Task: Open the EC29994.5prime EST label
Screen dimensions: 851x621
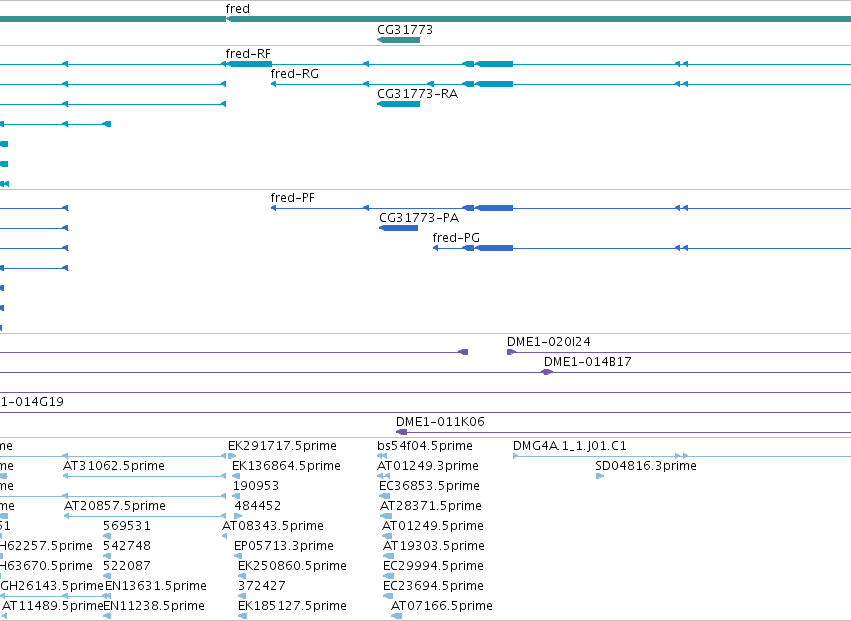Action: click(x=433, y=566)
